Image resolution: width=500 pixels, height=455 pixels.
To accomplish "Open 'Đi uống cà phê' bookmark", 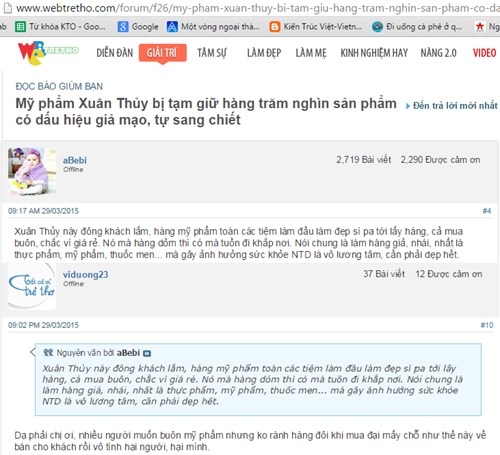I will [417, 27].
